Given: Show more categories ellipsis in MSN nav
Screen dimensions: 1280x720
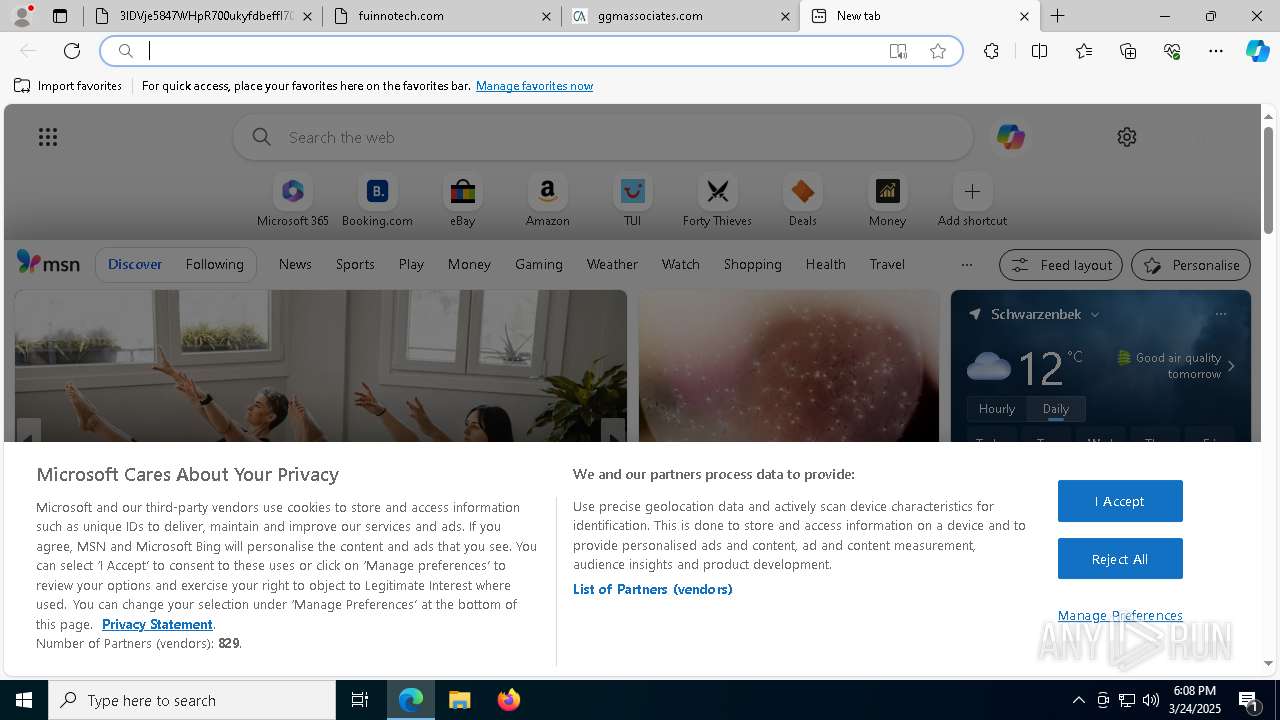Looking at the screenshot, I should coord(966,265).
